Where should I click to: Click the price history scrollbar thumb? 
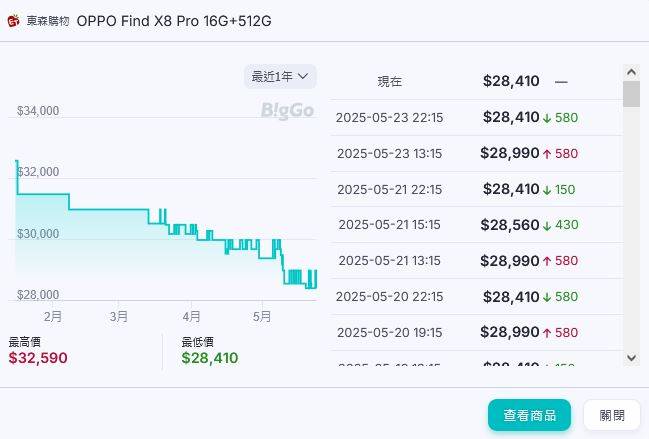(631, 94)
